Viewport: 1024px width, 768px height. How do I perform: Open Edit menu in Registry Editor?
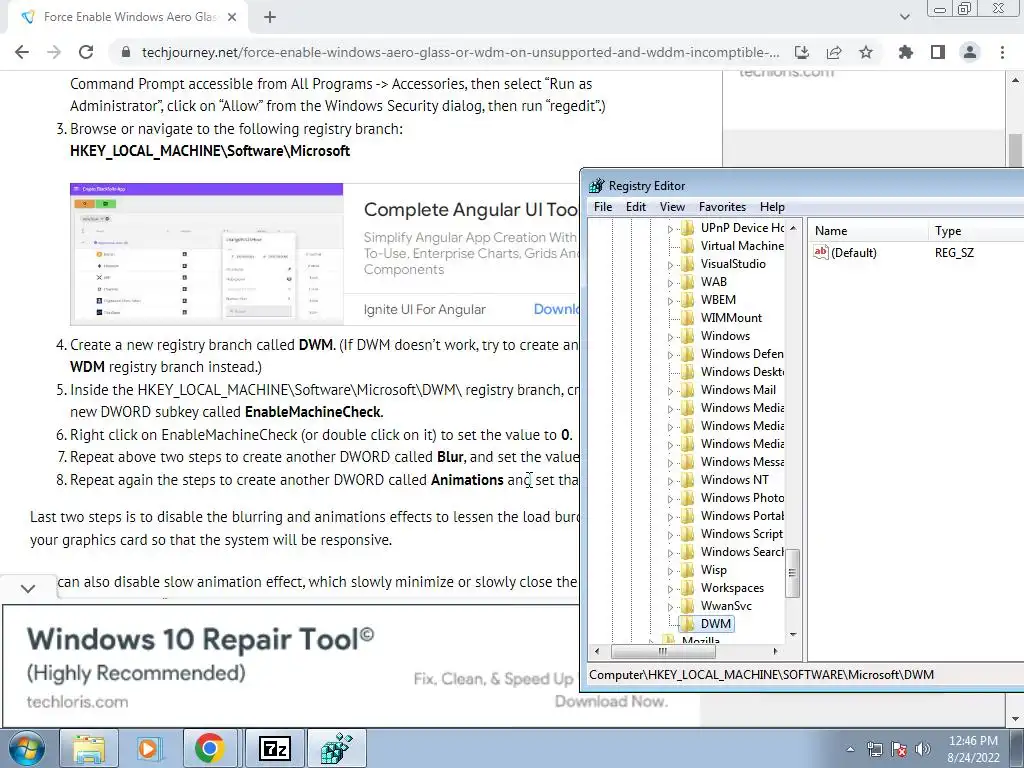(x=635, y=206)
